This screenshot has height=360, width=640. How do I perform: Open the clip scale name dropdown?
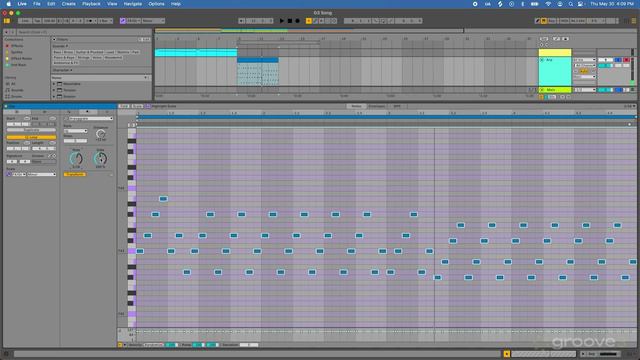click(42, 174)
